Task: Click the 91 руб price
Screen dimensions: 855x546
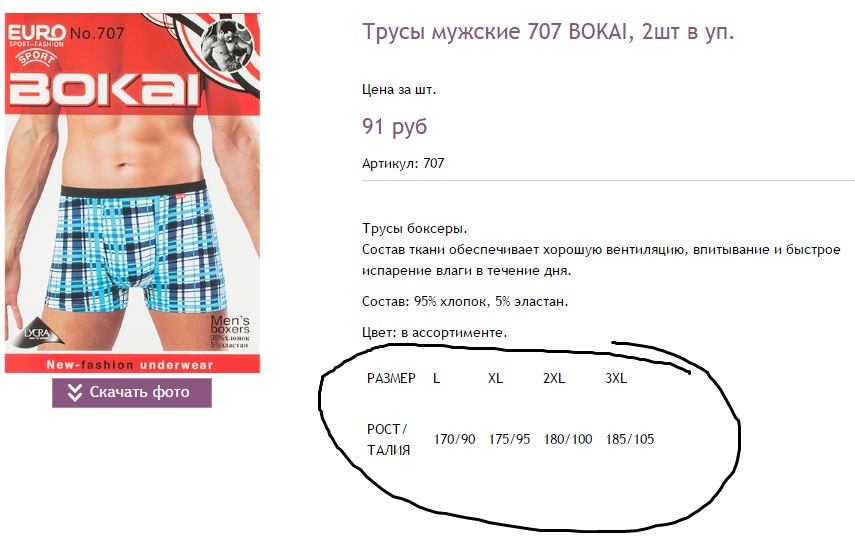Action: [394, 127]
